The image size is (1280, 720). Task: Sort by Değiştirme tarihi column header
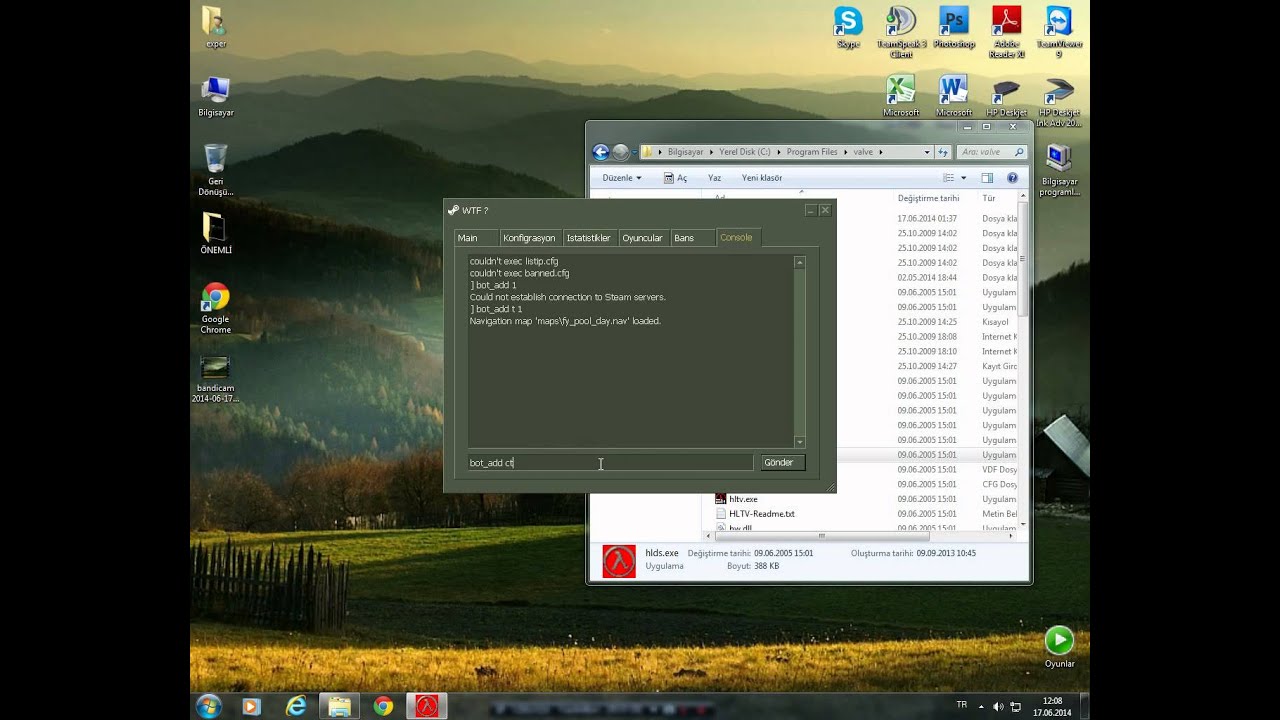point(928,198)
